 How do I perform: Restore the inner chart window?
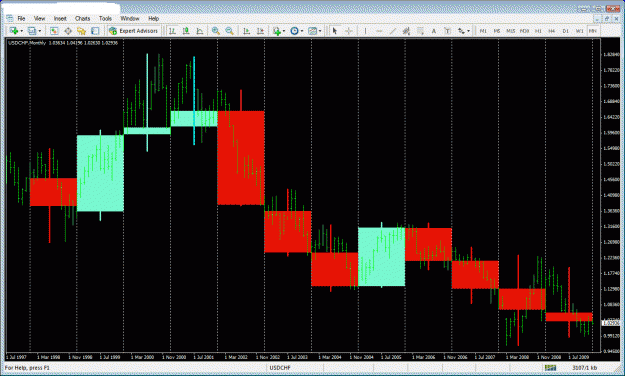click(606, 18)
